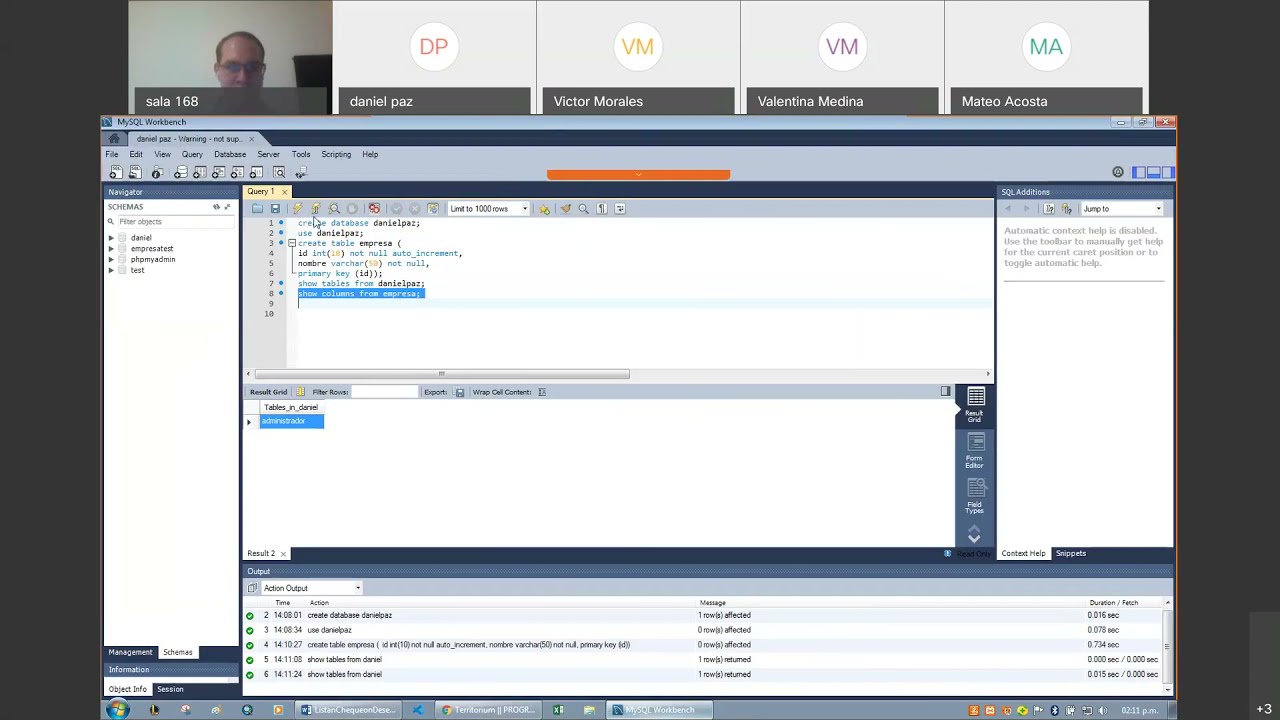
Task: Open the Server menu
Action: pyautogui.click(x=268, y=154)
